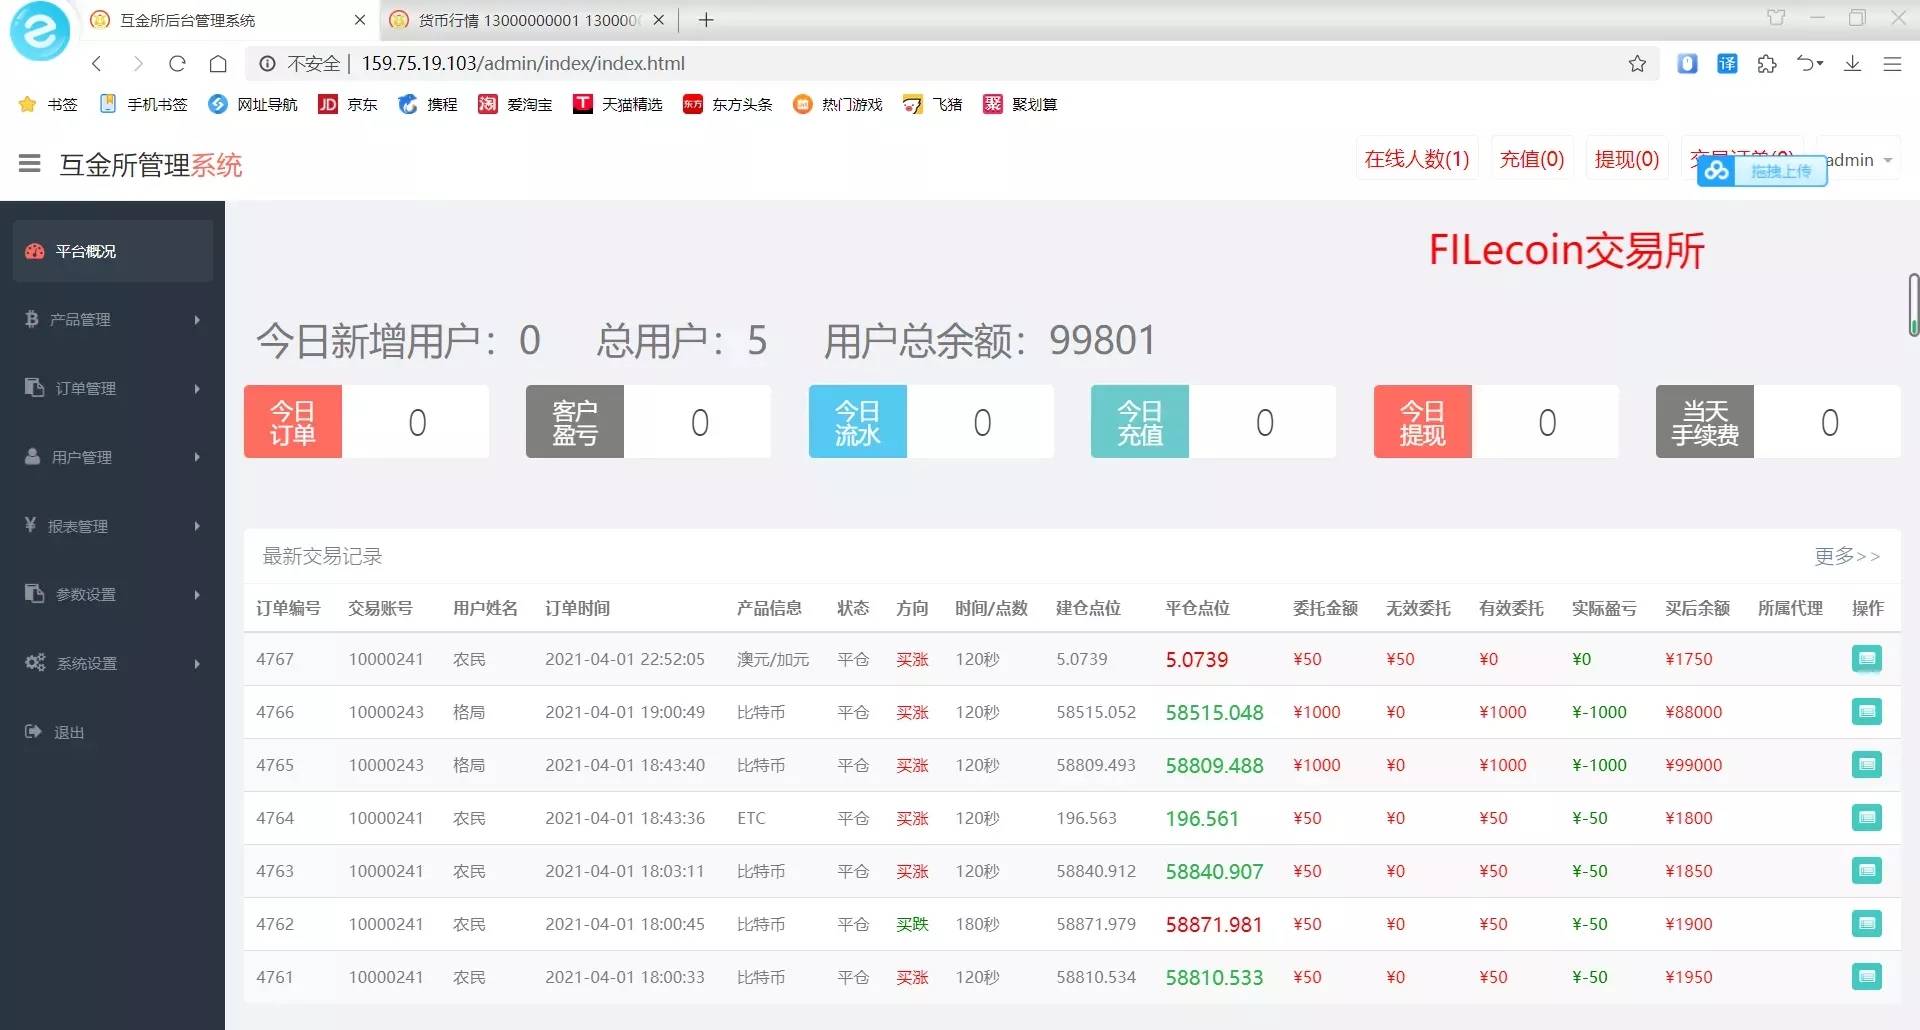Open the 更多>> transaction records link

click(x=1845, y=557)
